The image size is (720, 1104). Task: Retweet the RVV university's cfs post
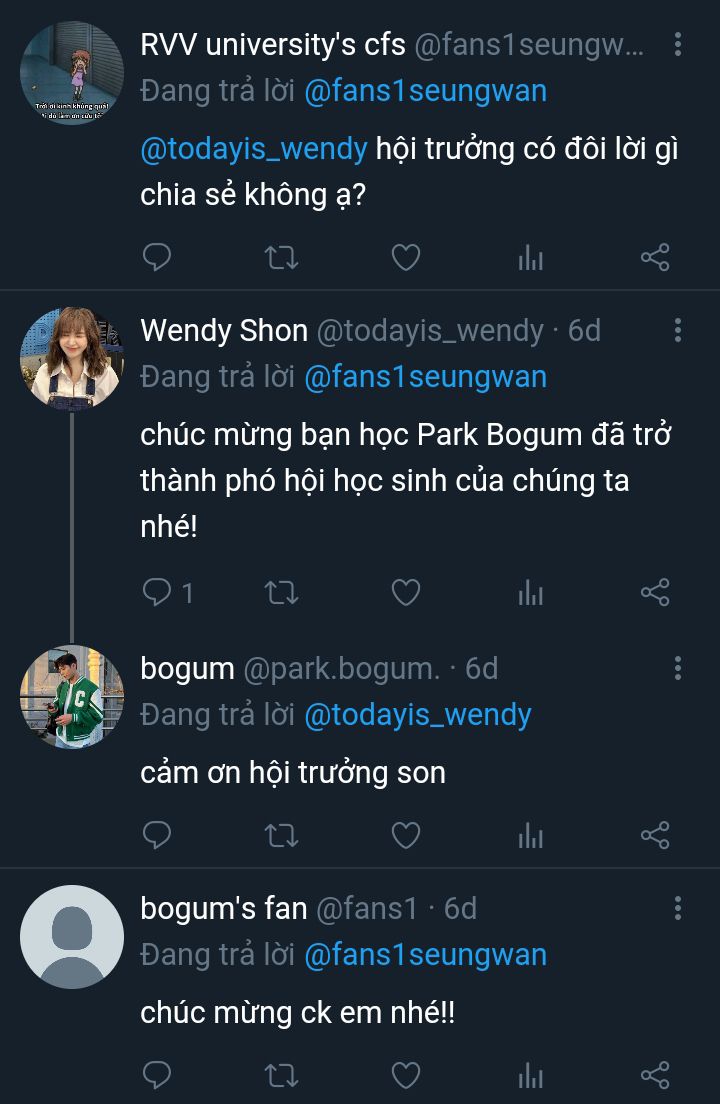pyautogui.click(x=281, y=258)
